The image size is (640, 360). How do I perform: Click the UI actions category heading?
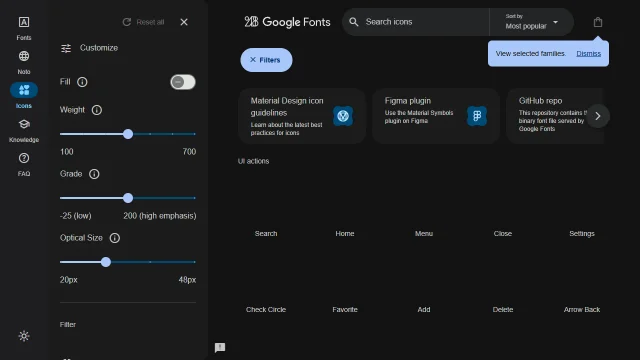(253, 161)
